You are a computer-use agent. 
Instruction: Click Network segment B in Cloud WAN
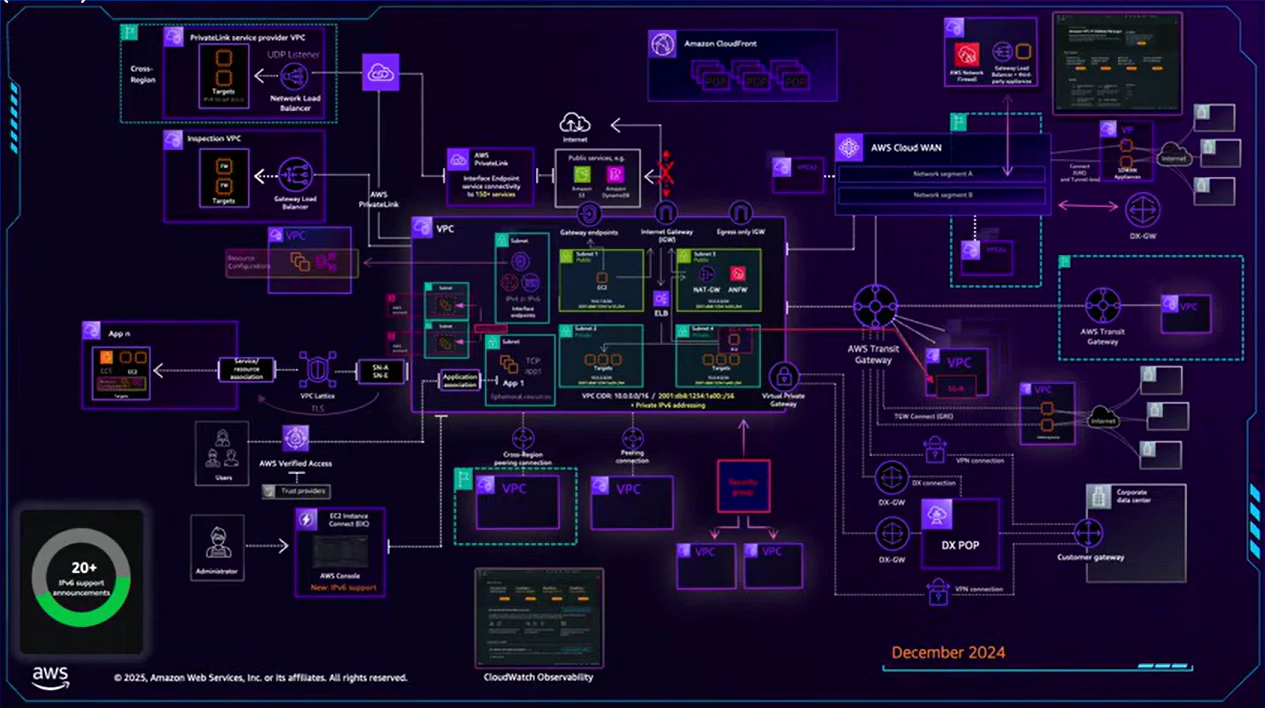pyautogui.click(x=941, y=196)
